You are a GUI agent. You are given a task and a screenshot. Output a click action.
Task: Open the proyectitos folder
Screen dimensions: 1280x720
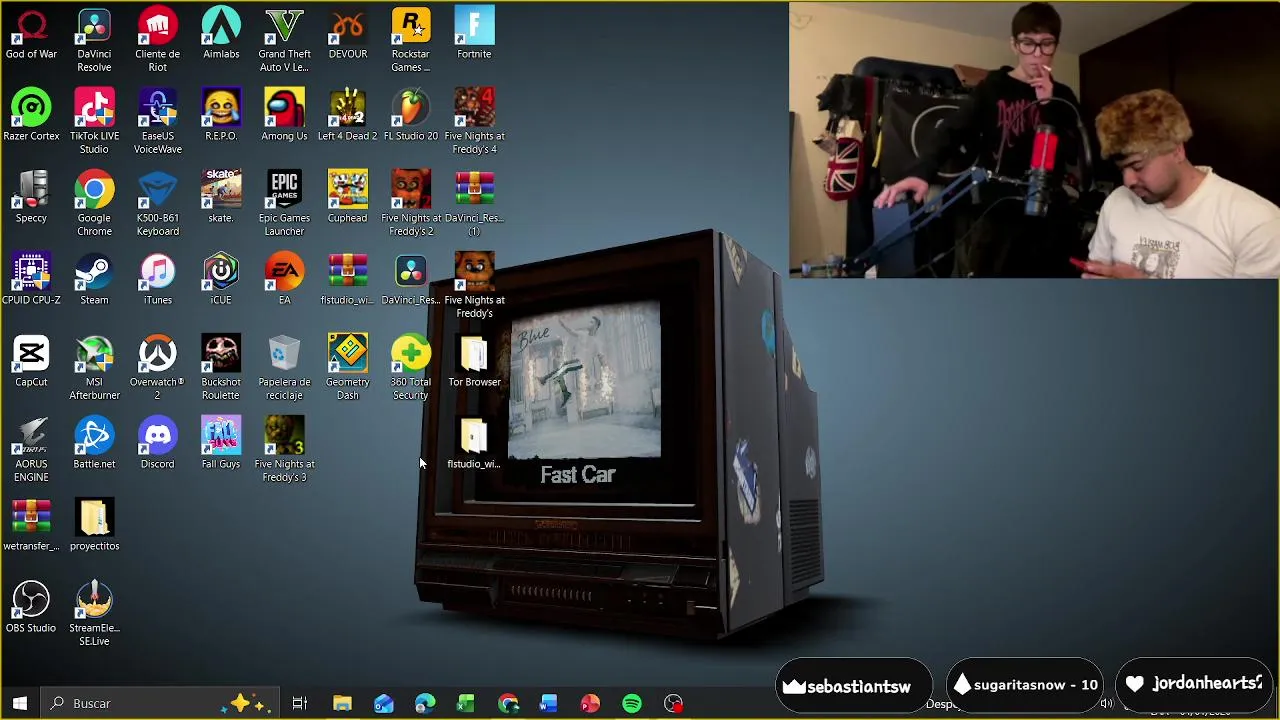(94, 526)
